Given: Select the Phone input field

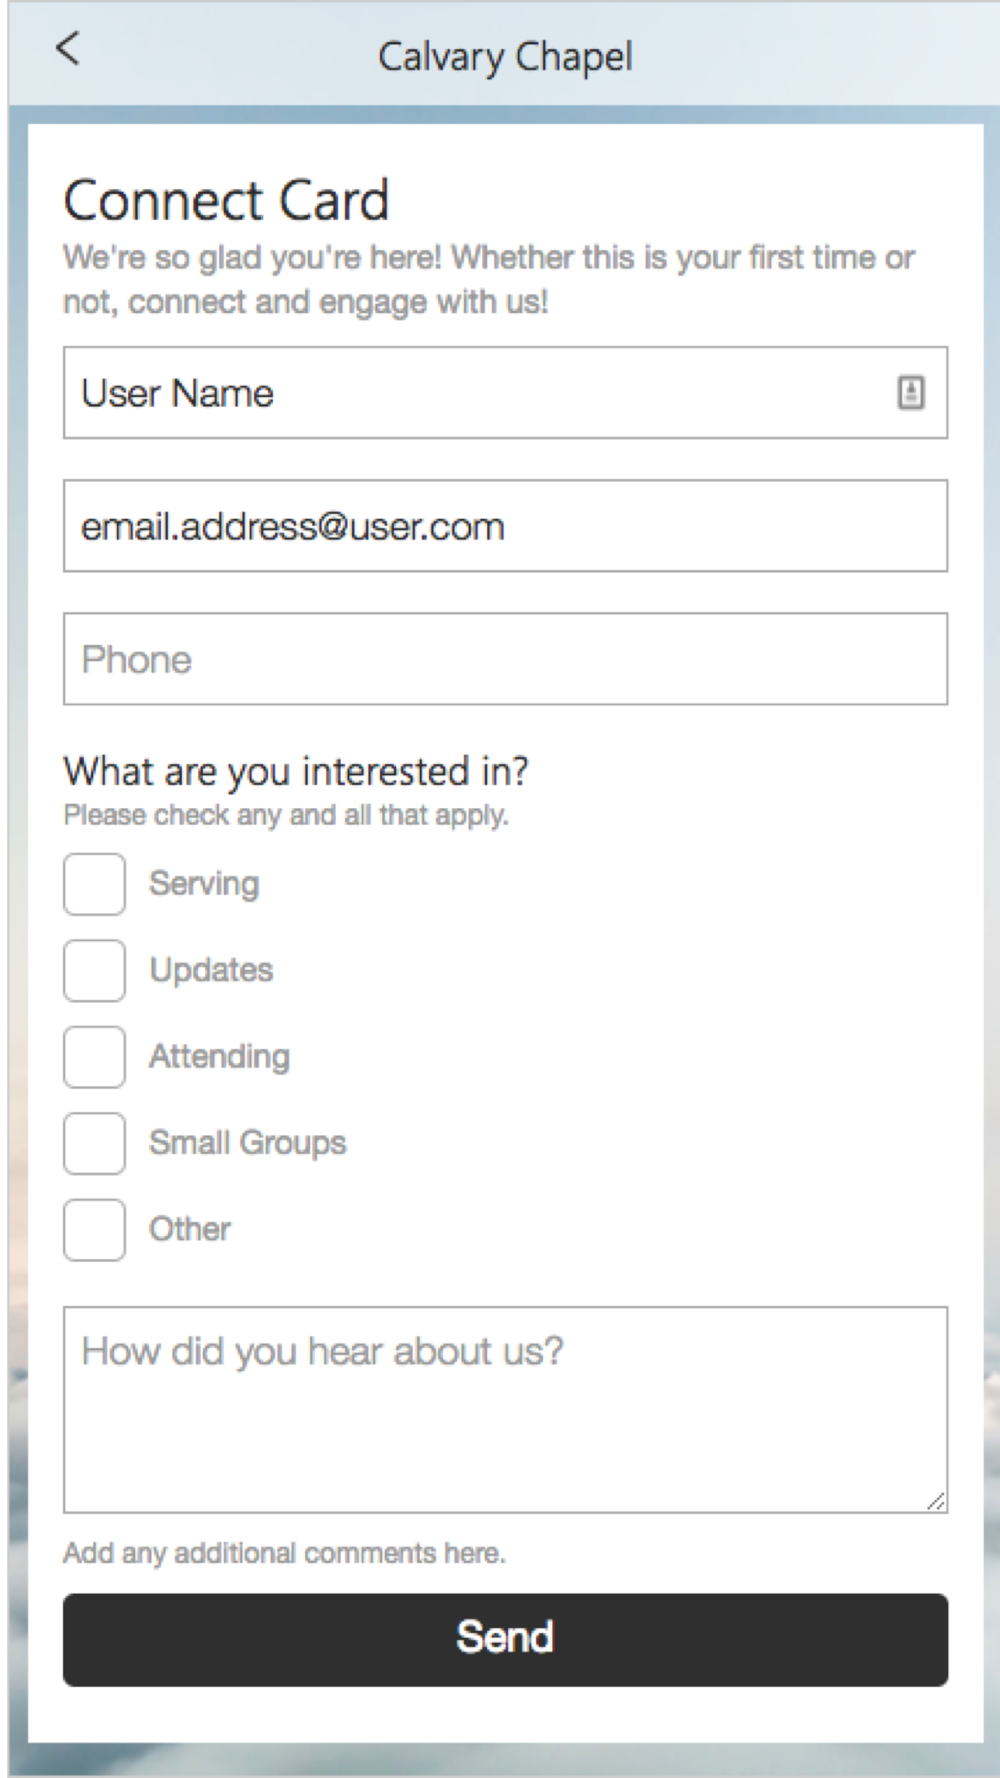Looking at the screenshot, I should [x=505, y=659].
